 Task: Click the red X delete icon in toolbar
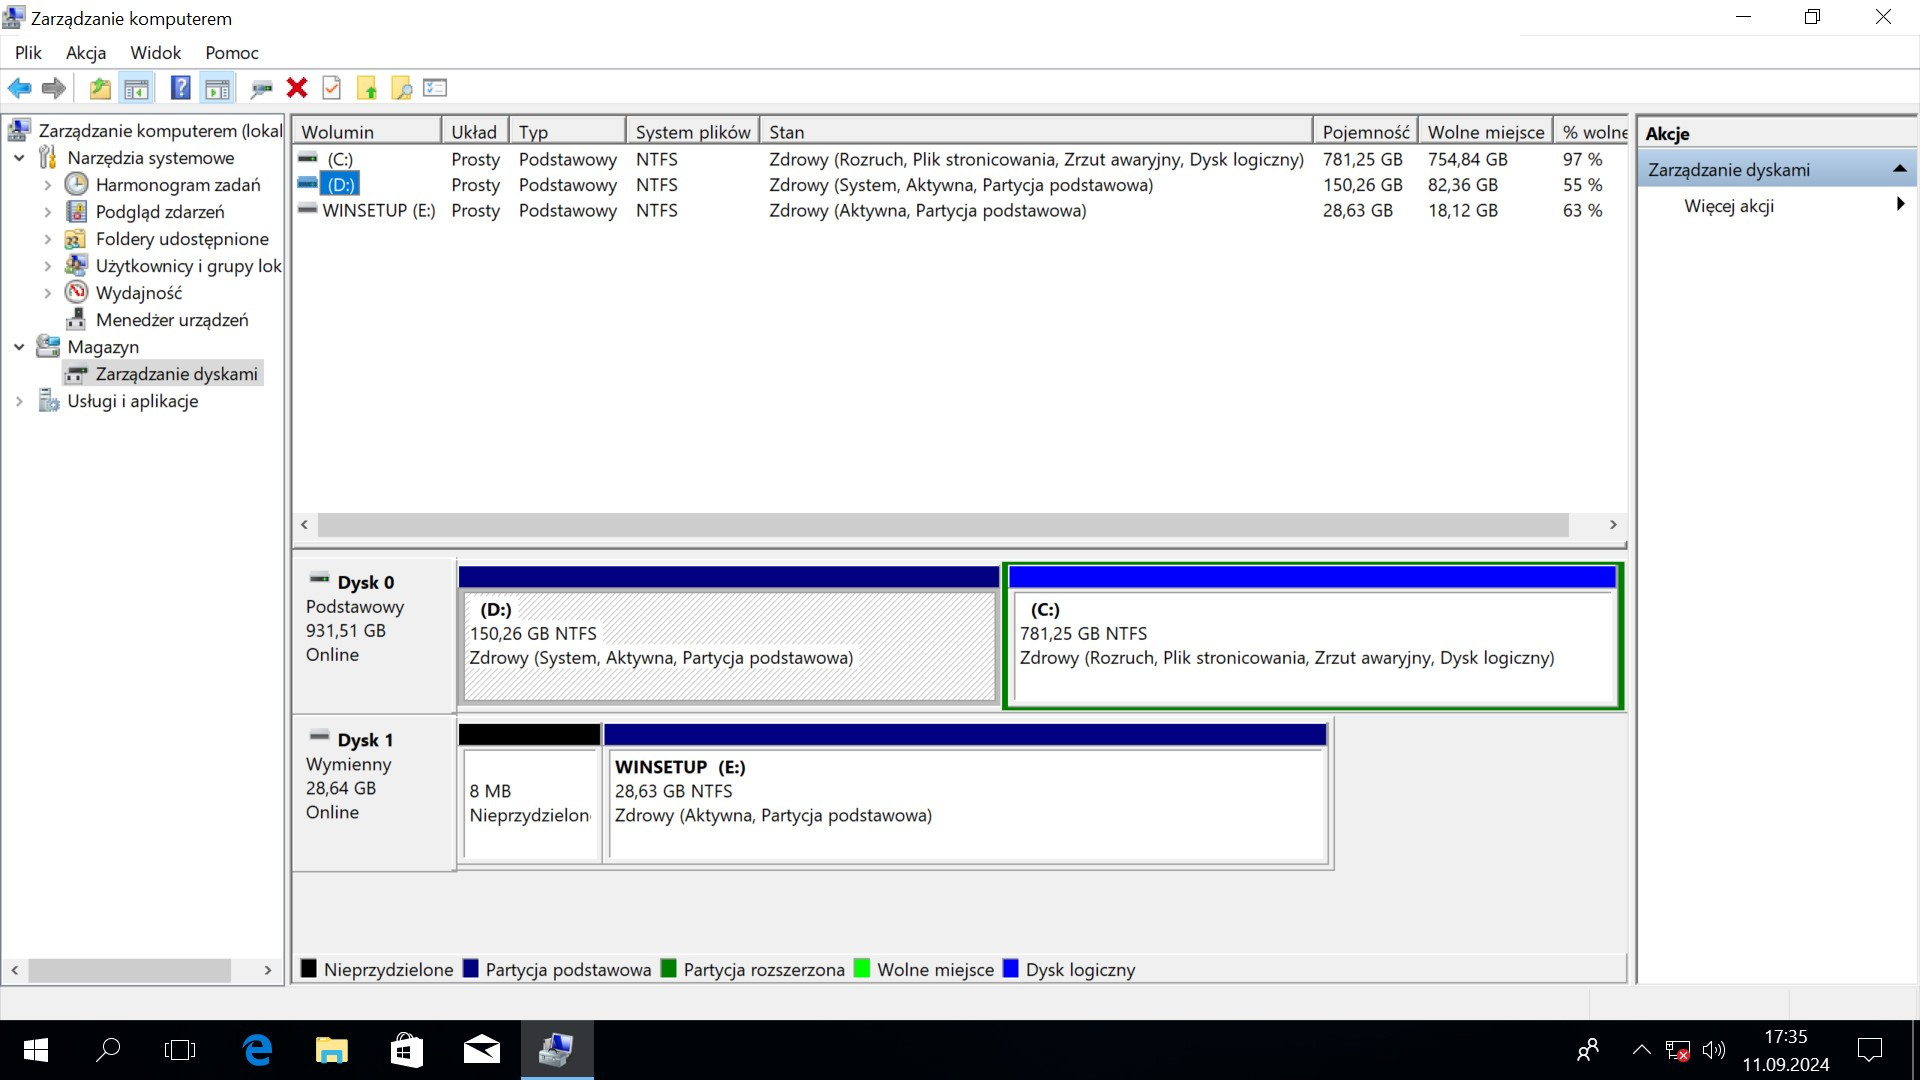[x=296, y=88]
